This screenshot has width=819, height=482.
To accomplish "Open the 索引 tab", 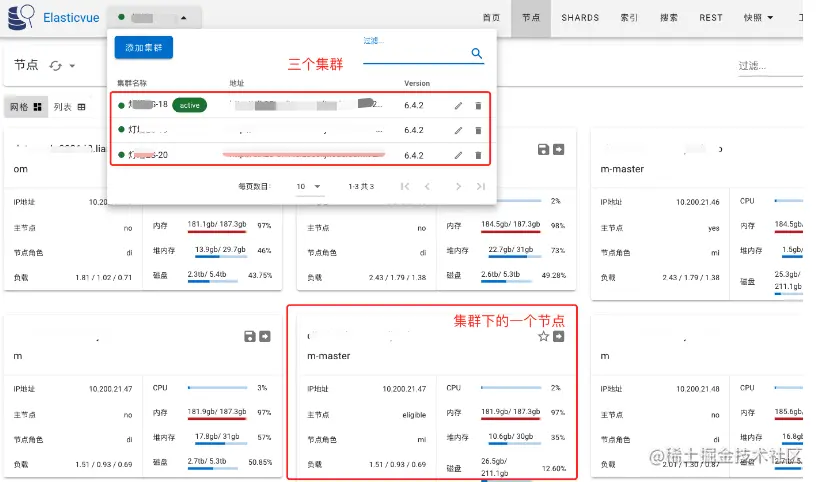I will (629, 18).
